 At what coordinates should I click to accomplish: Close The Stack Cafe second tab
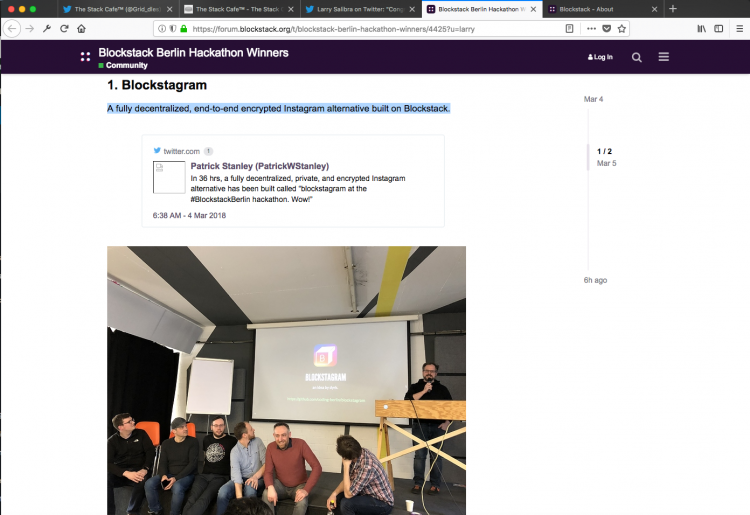click(290, 9)
